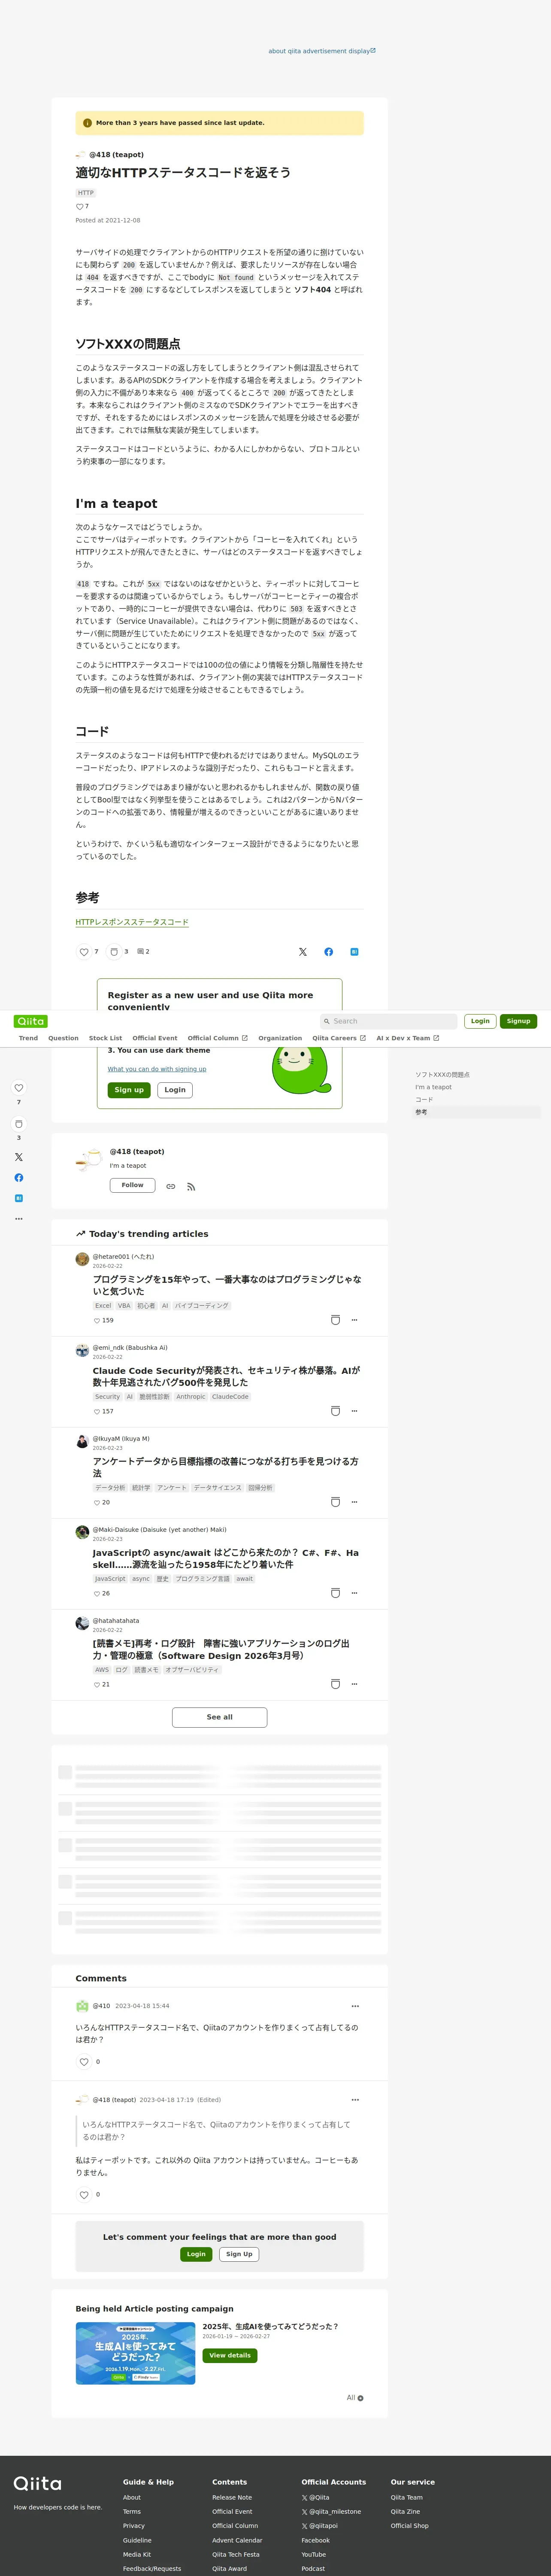Click heart icon below article body

coord(84,952)
